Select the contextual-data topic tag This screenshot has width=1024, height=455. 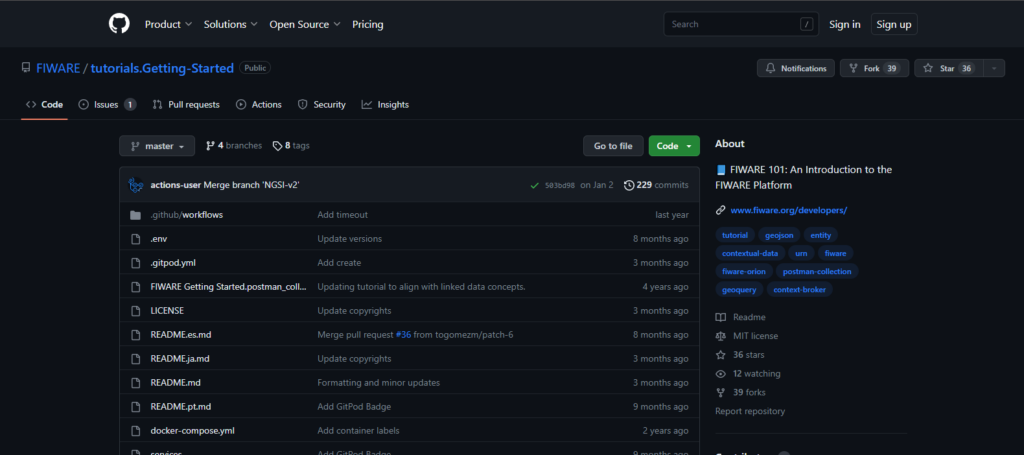click(750, 253)
